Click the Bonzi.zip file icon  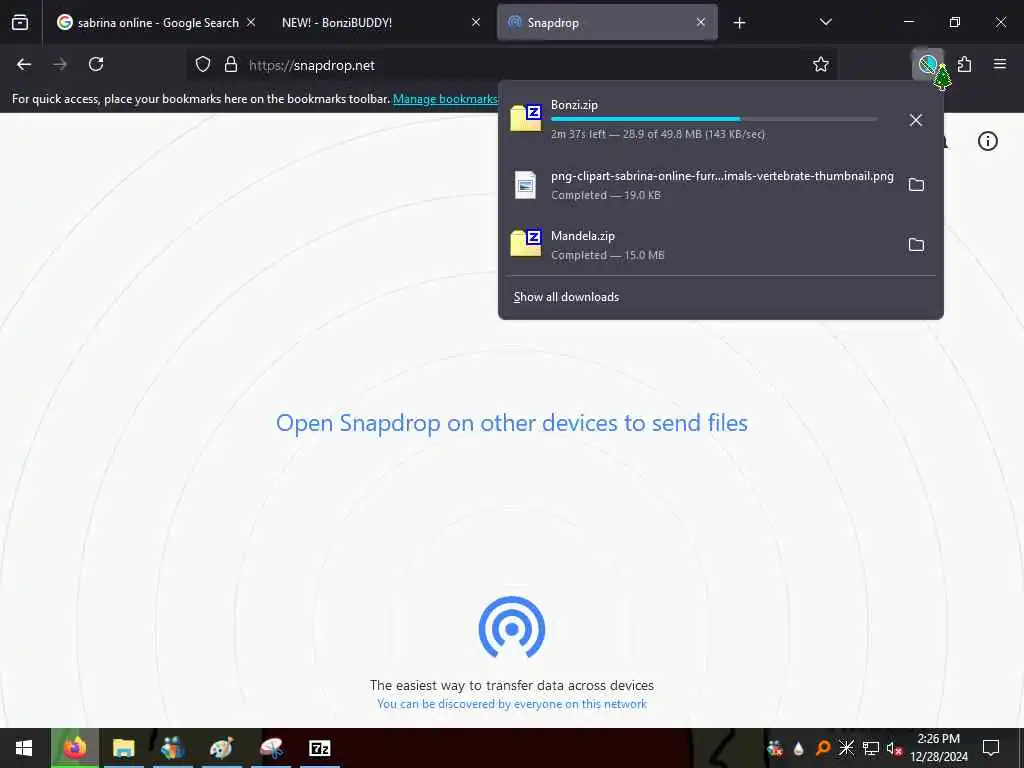[526, 118]
